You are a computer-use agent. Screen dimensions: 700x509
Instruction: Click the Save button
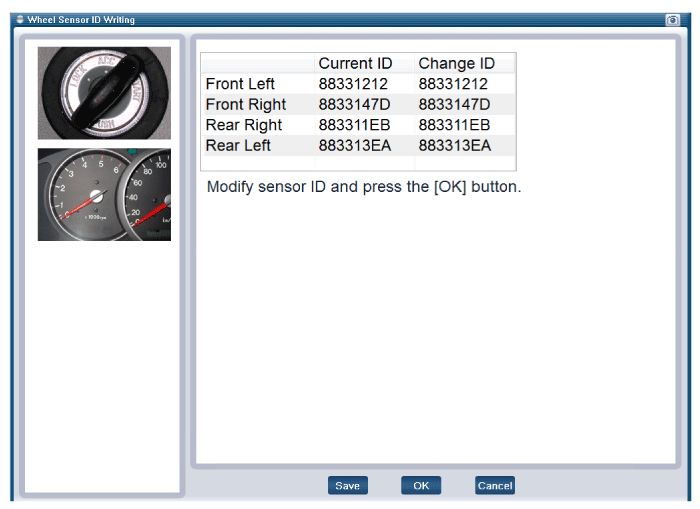[347, 486]
